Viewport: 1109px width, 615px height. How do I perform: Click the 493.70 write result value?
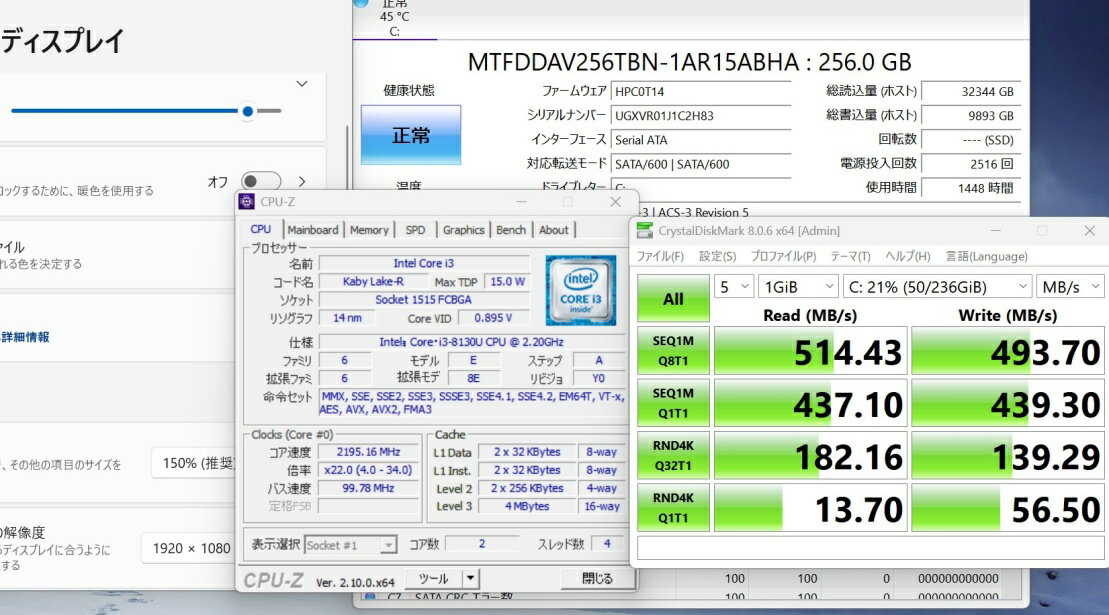point(1007,351)
